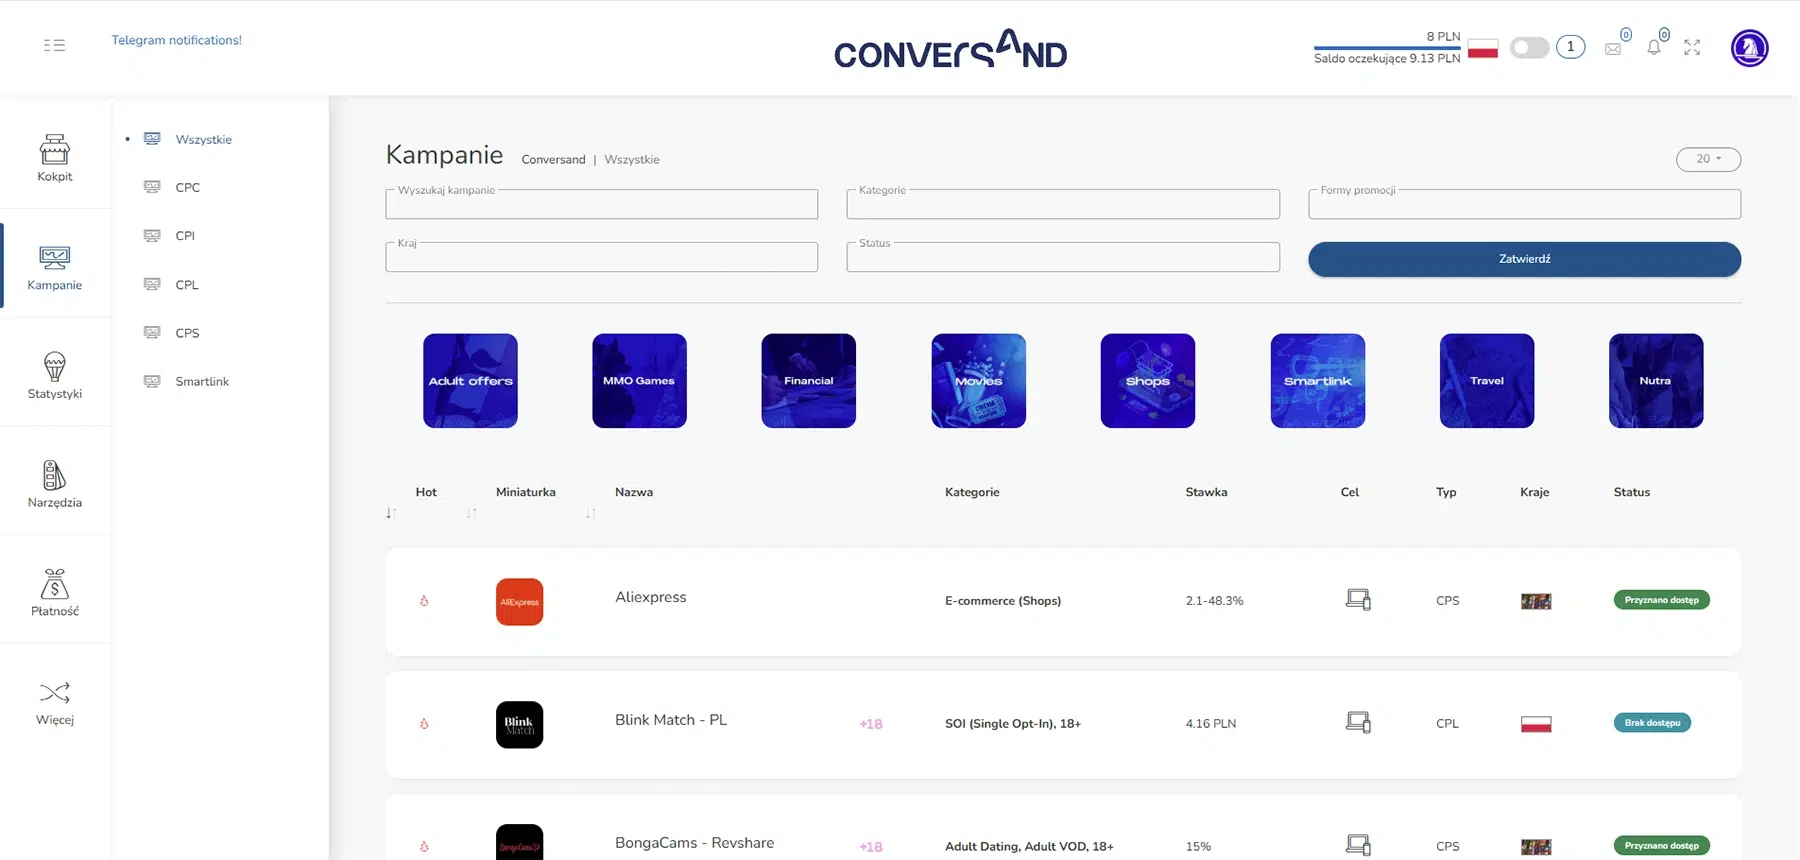Image resolution: width=1800 pixels, height=860 pixels.
Task: Sort using arrows beside Miniaturka column
Action: (x=471, y=513)
